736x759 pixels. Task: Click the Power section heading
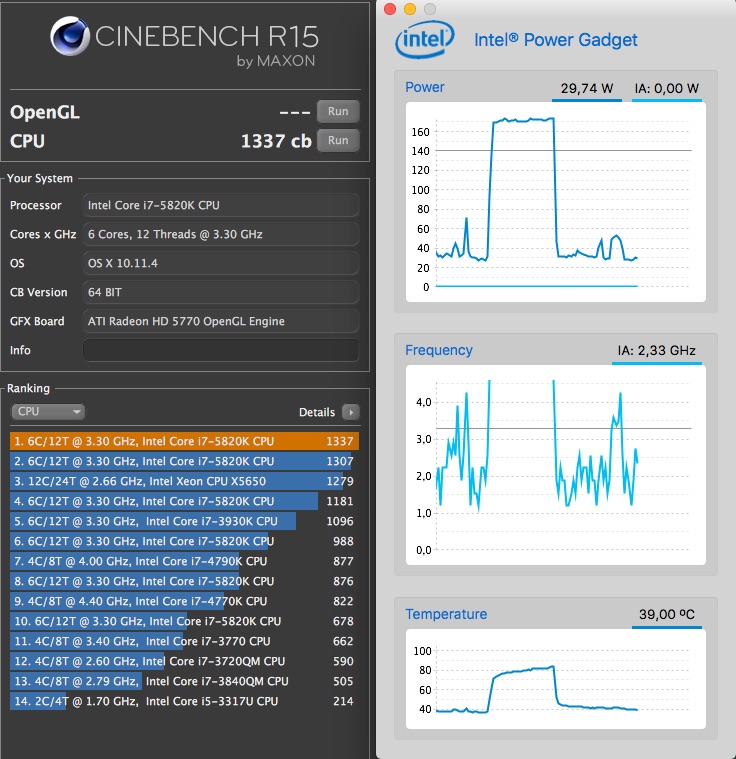[425, 87]
